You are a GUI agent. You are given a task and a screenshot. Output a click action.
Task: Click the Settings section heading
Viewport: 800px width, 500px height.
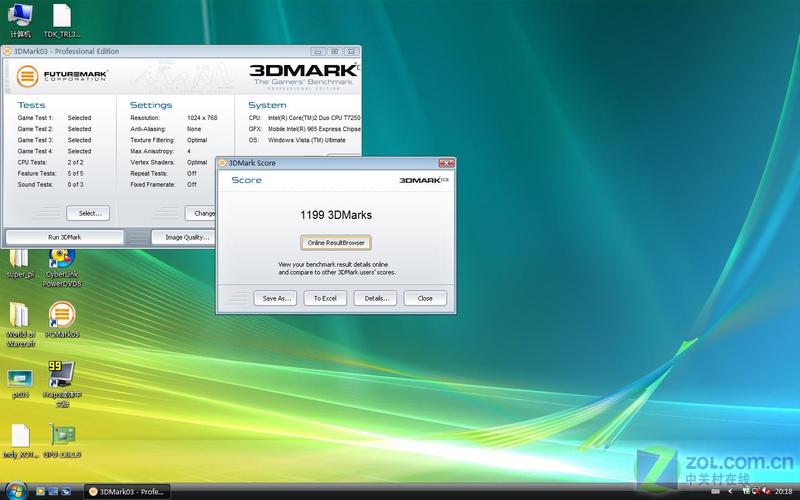151,105
